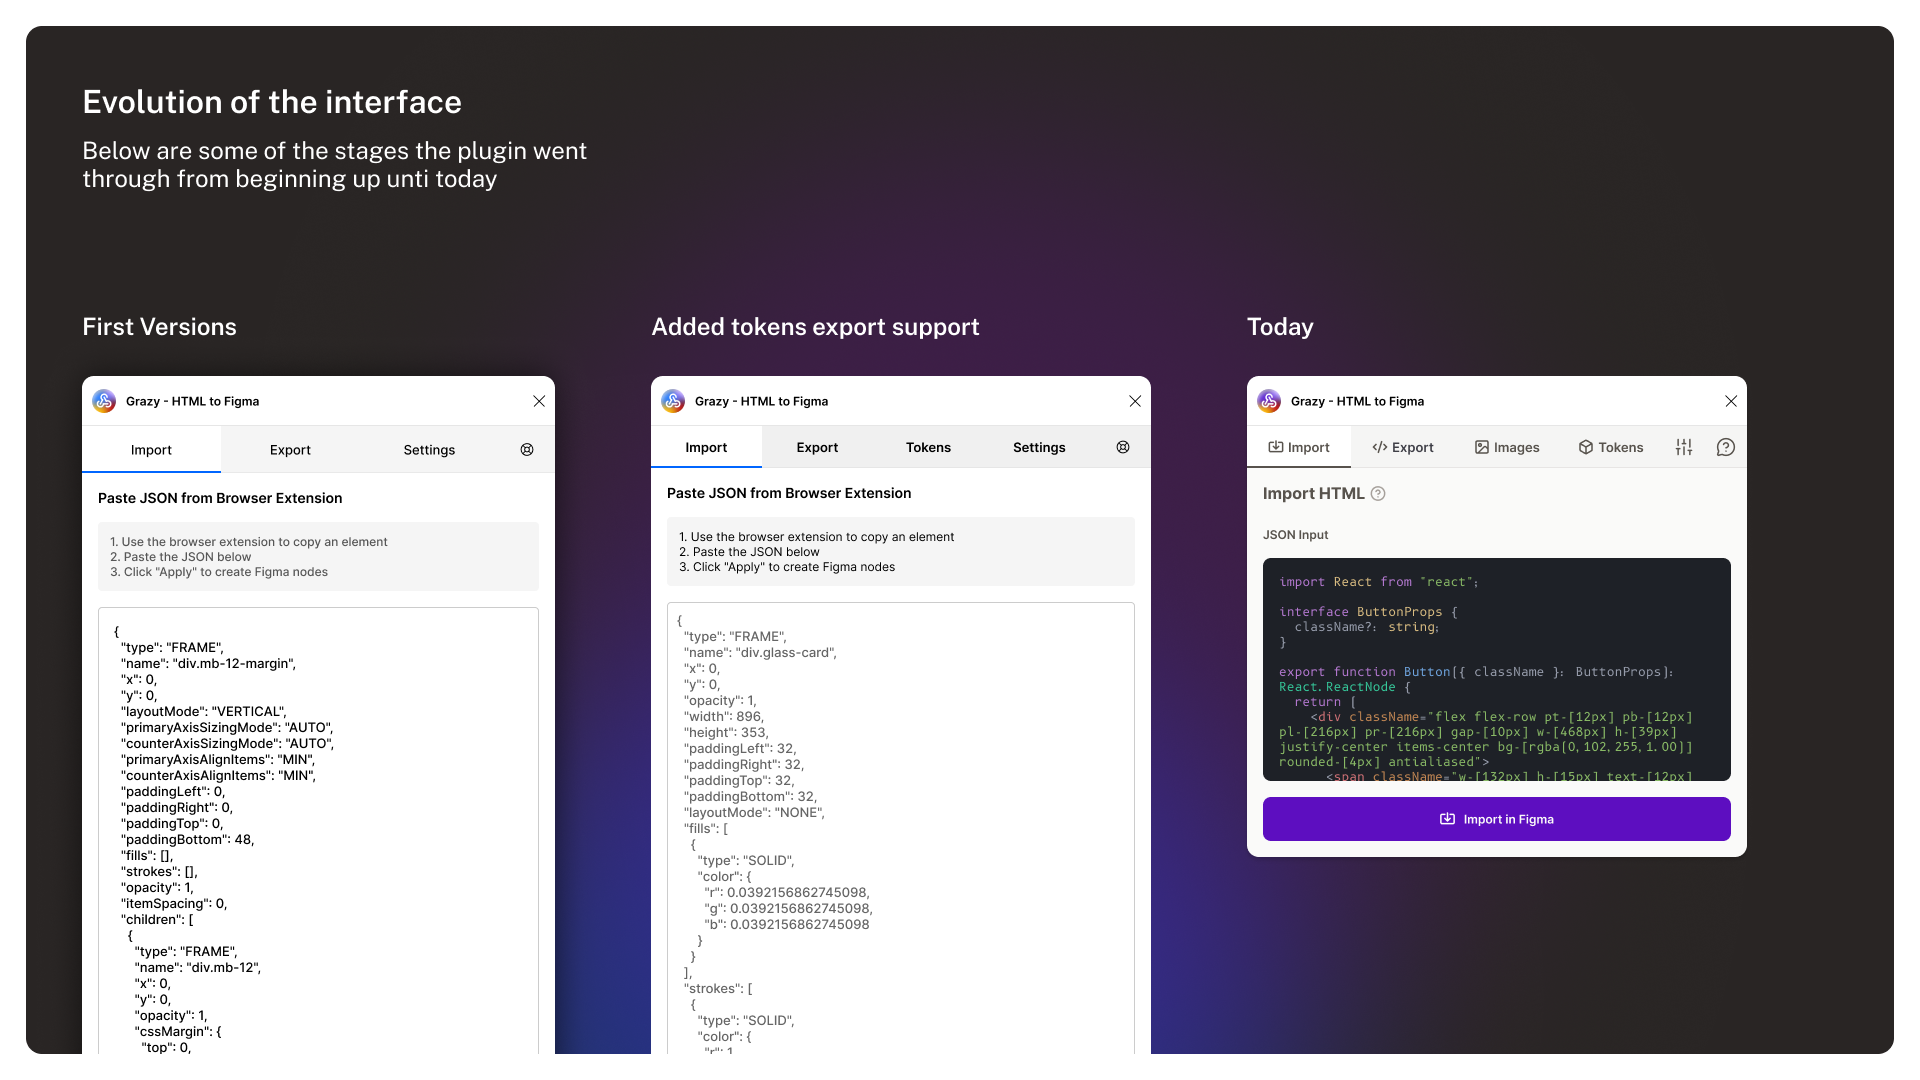Open Tokens tab in middle plugin window
The width and height of the screenshot is (1920, 1080).
(x=928, y=447)
